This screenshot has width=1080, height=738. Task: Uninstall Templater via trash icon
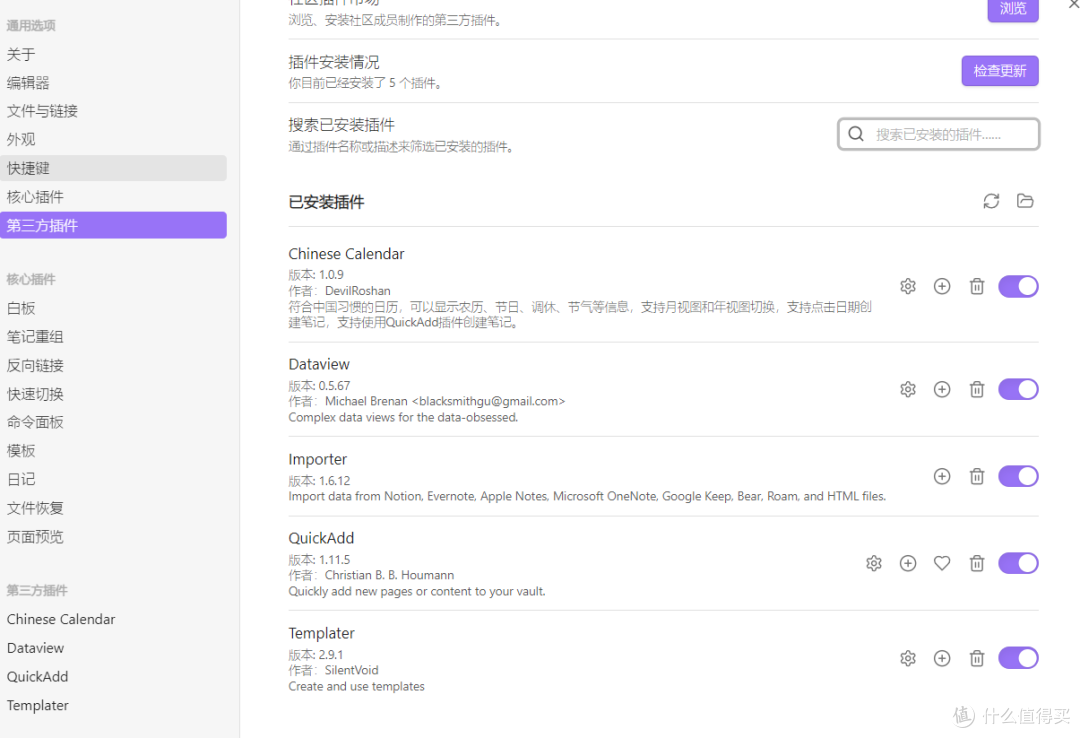[x=977, y=658]
